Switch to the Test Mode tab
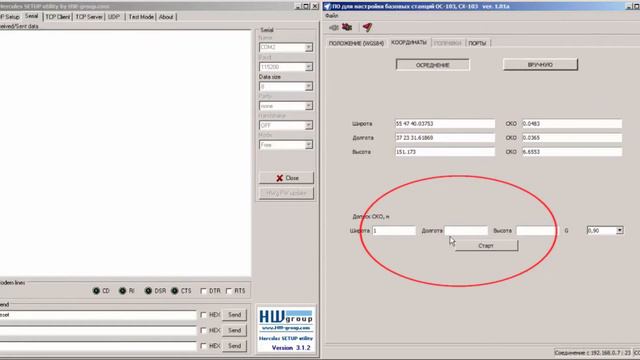This screenshot has height=360, width=640. click(x=141, y=17)
